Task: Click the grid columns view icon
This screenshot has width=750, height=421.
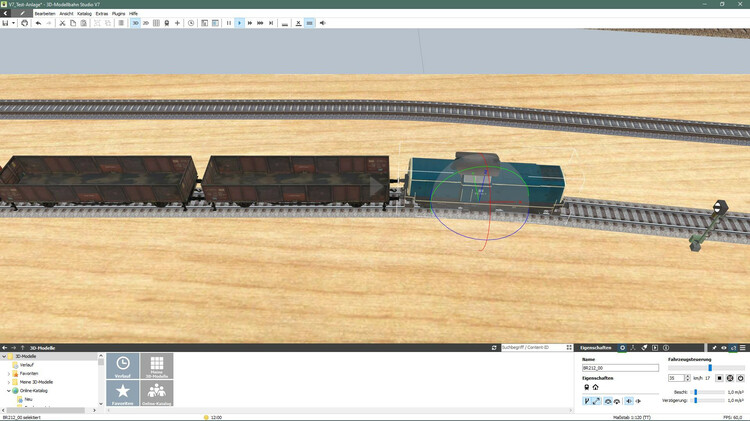Action: coord(156,23)
